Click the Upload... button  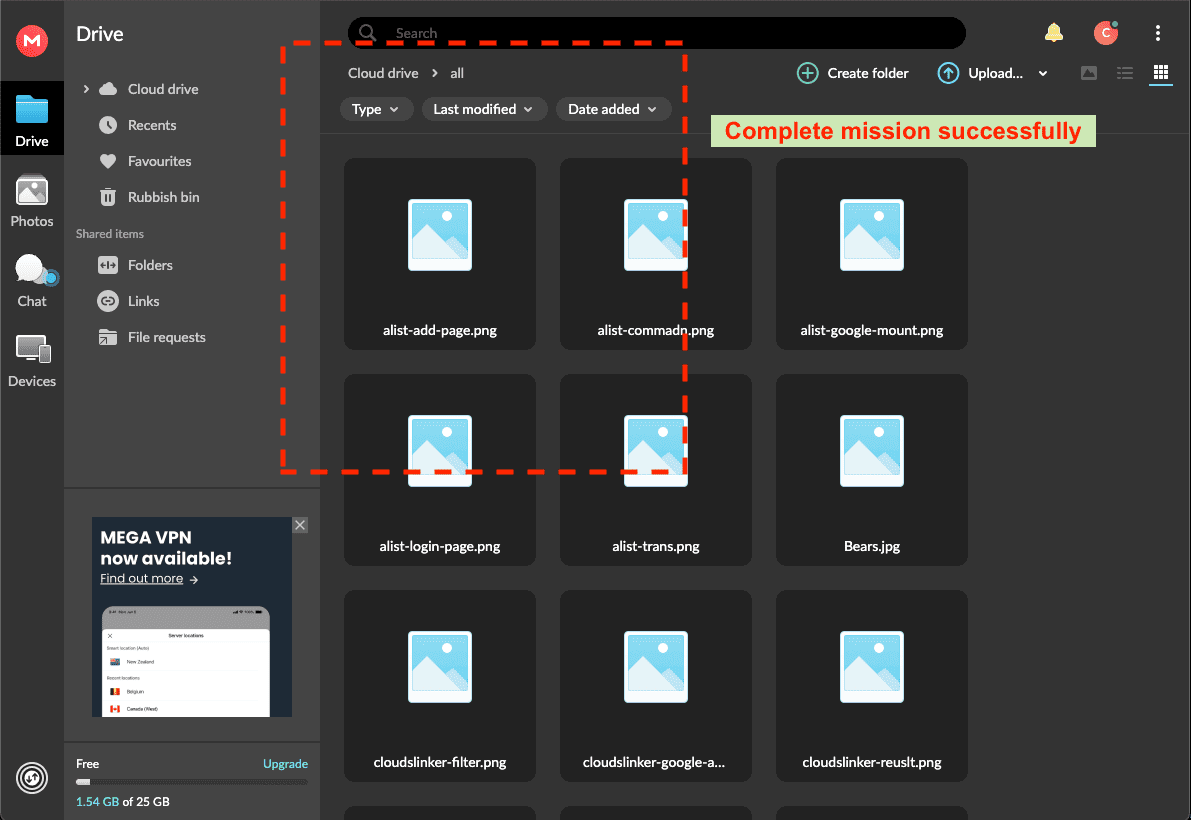(x=981, y=73)
